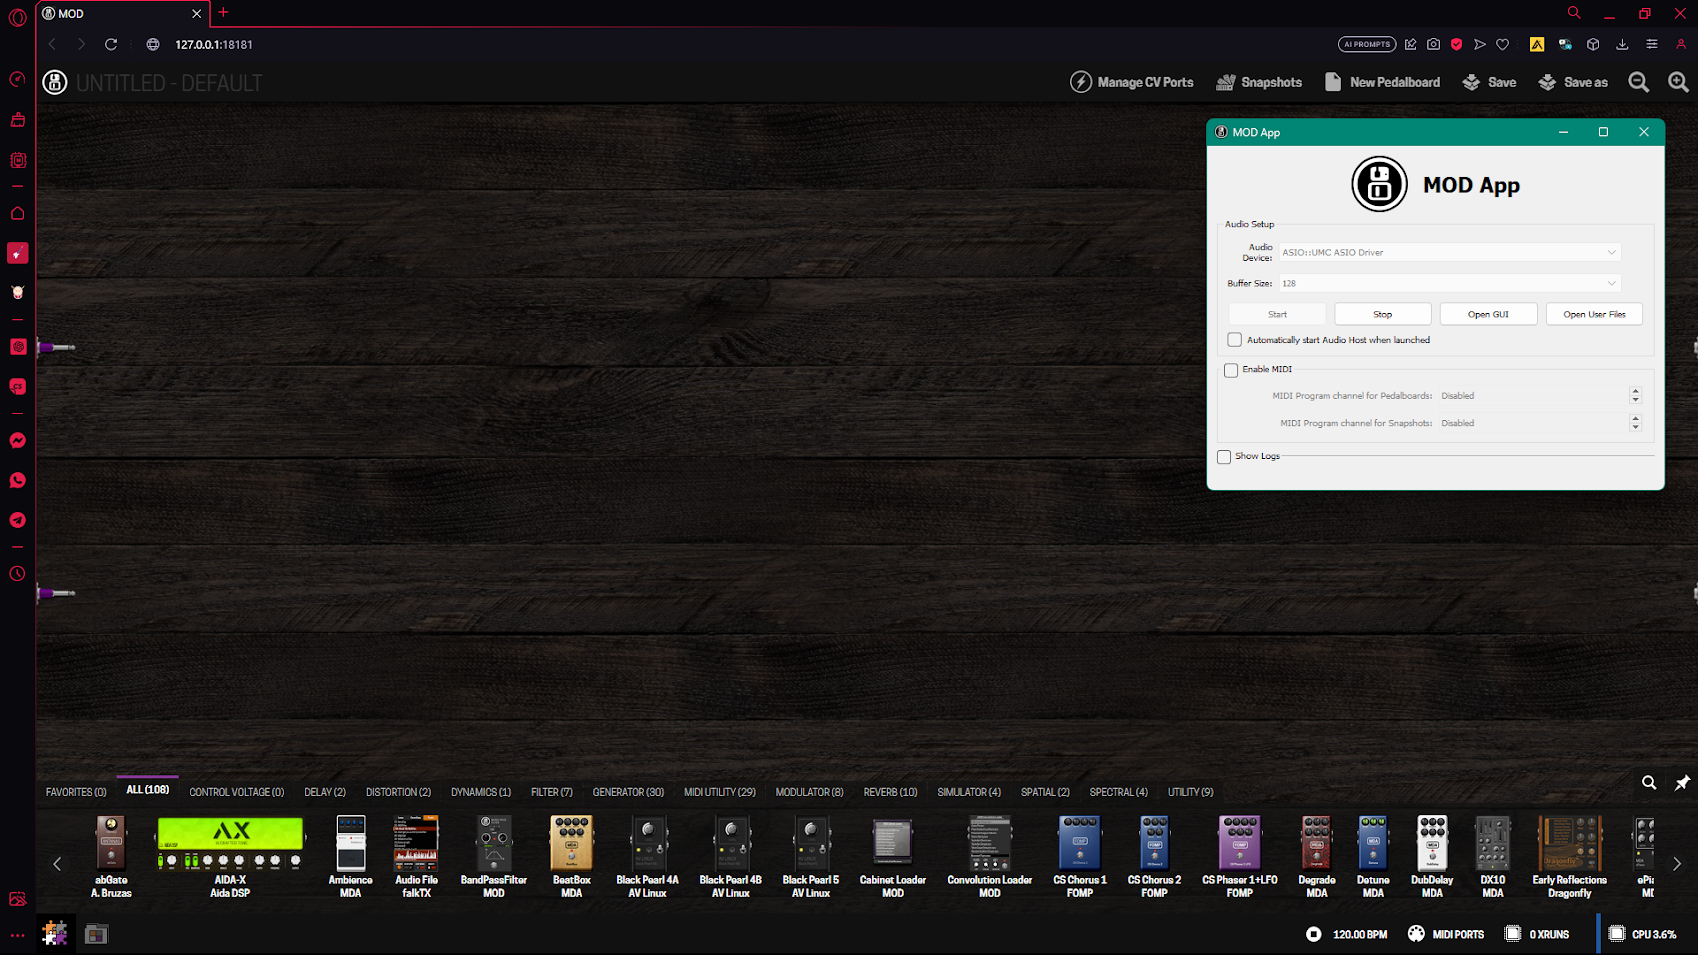Image resolution: width=1698 pixels, height=955 pixels.
Task: Show previous plugins with left arrow
Action: [57, 863]
